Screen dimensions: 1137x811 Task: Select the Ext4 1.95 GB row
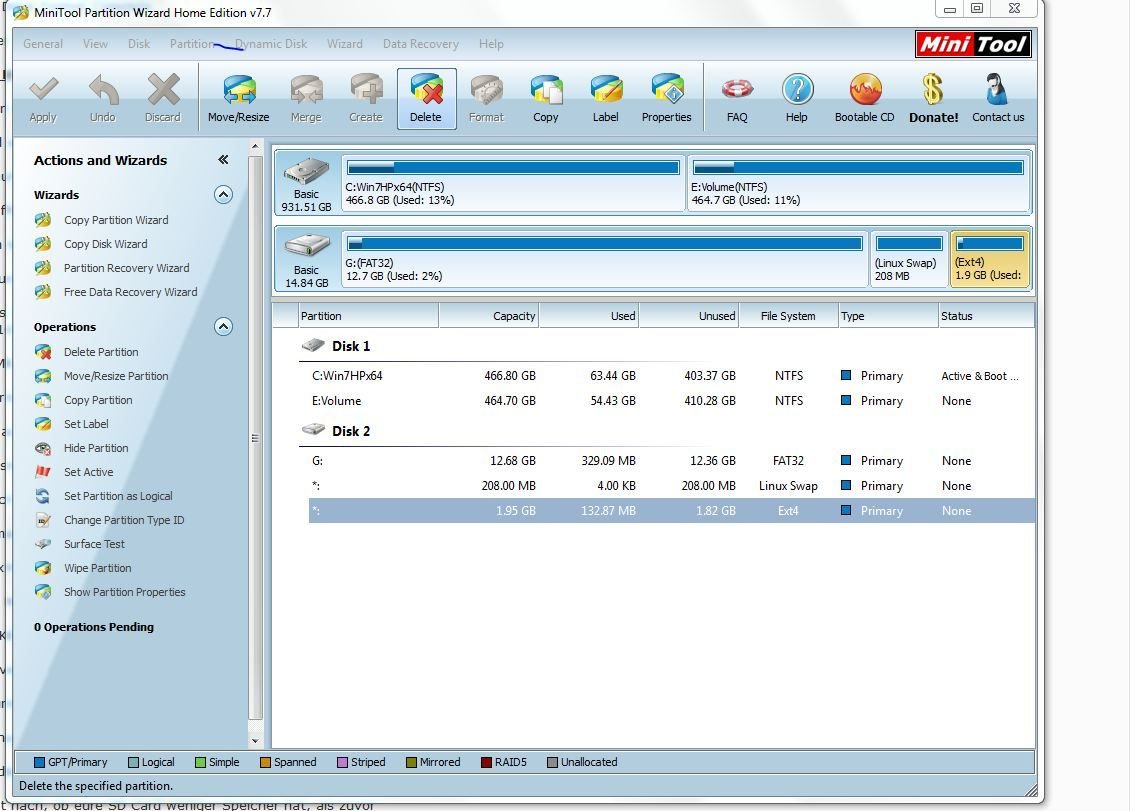coord(671,511)
